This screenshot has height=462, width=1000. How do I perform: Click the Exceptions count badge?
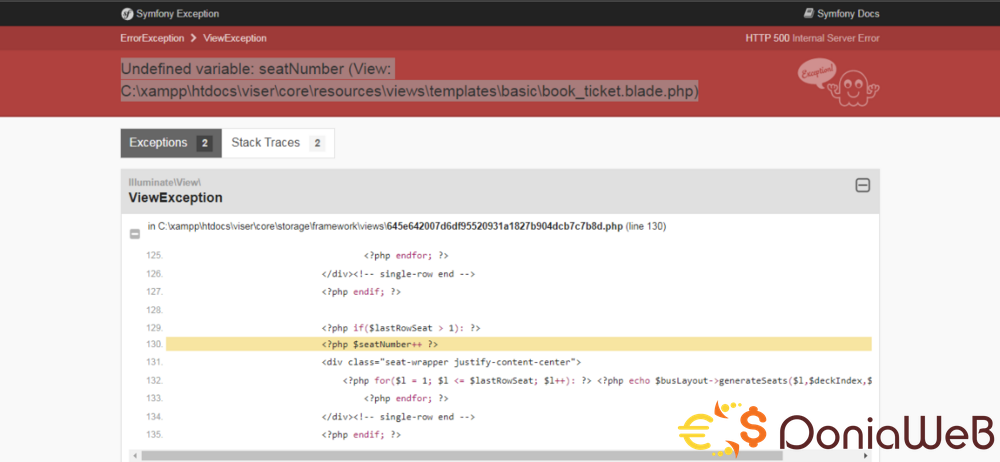pos(204,143)
